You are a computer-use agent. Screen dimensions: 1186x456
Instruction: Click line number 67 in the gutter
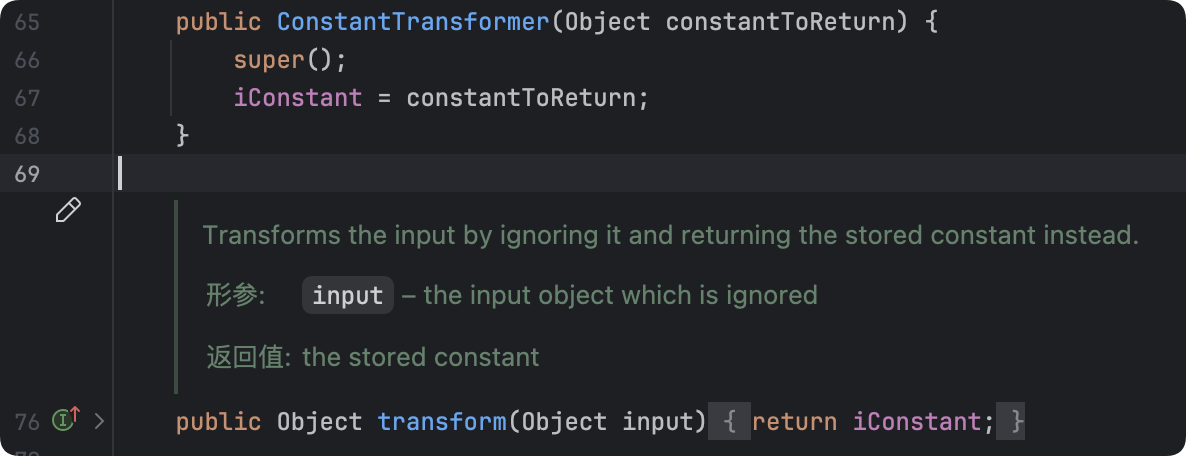point(27,98)
